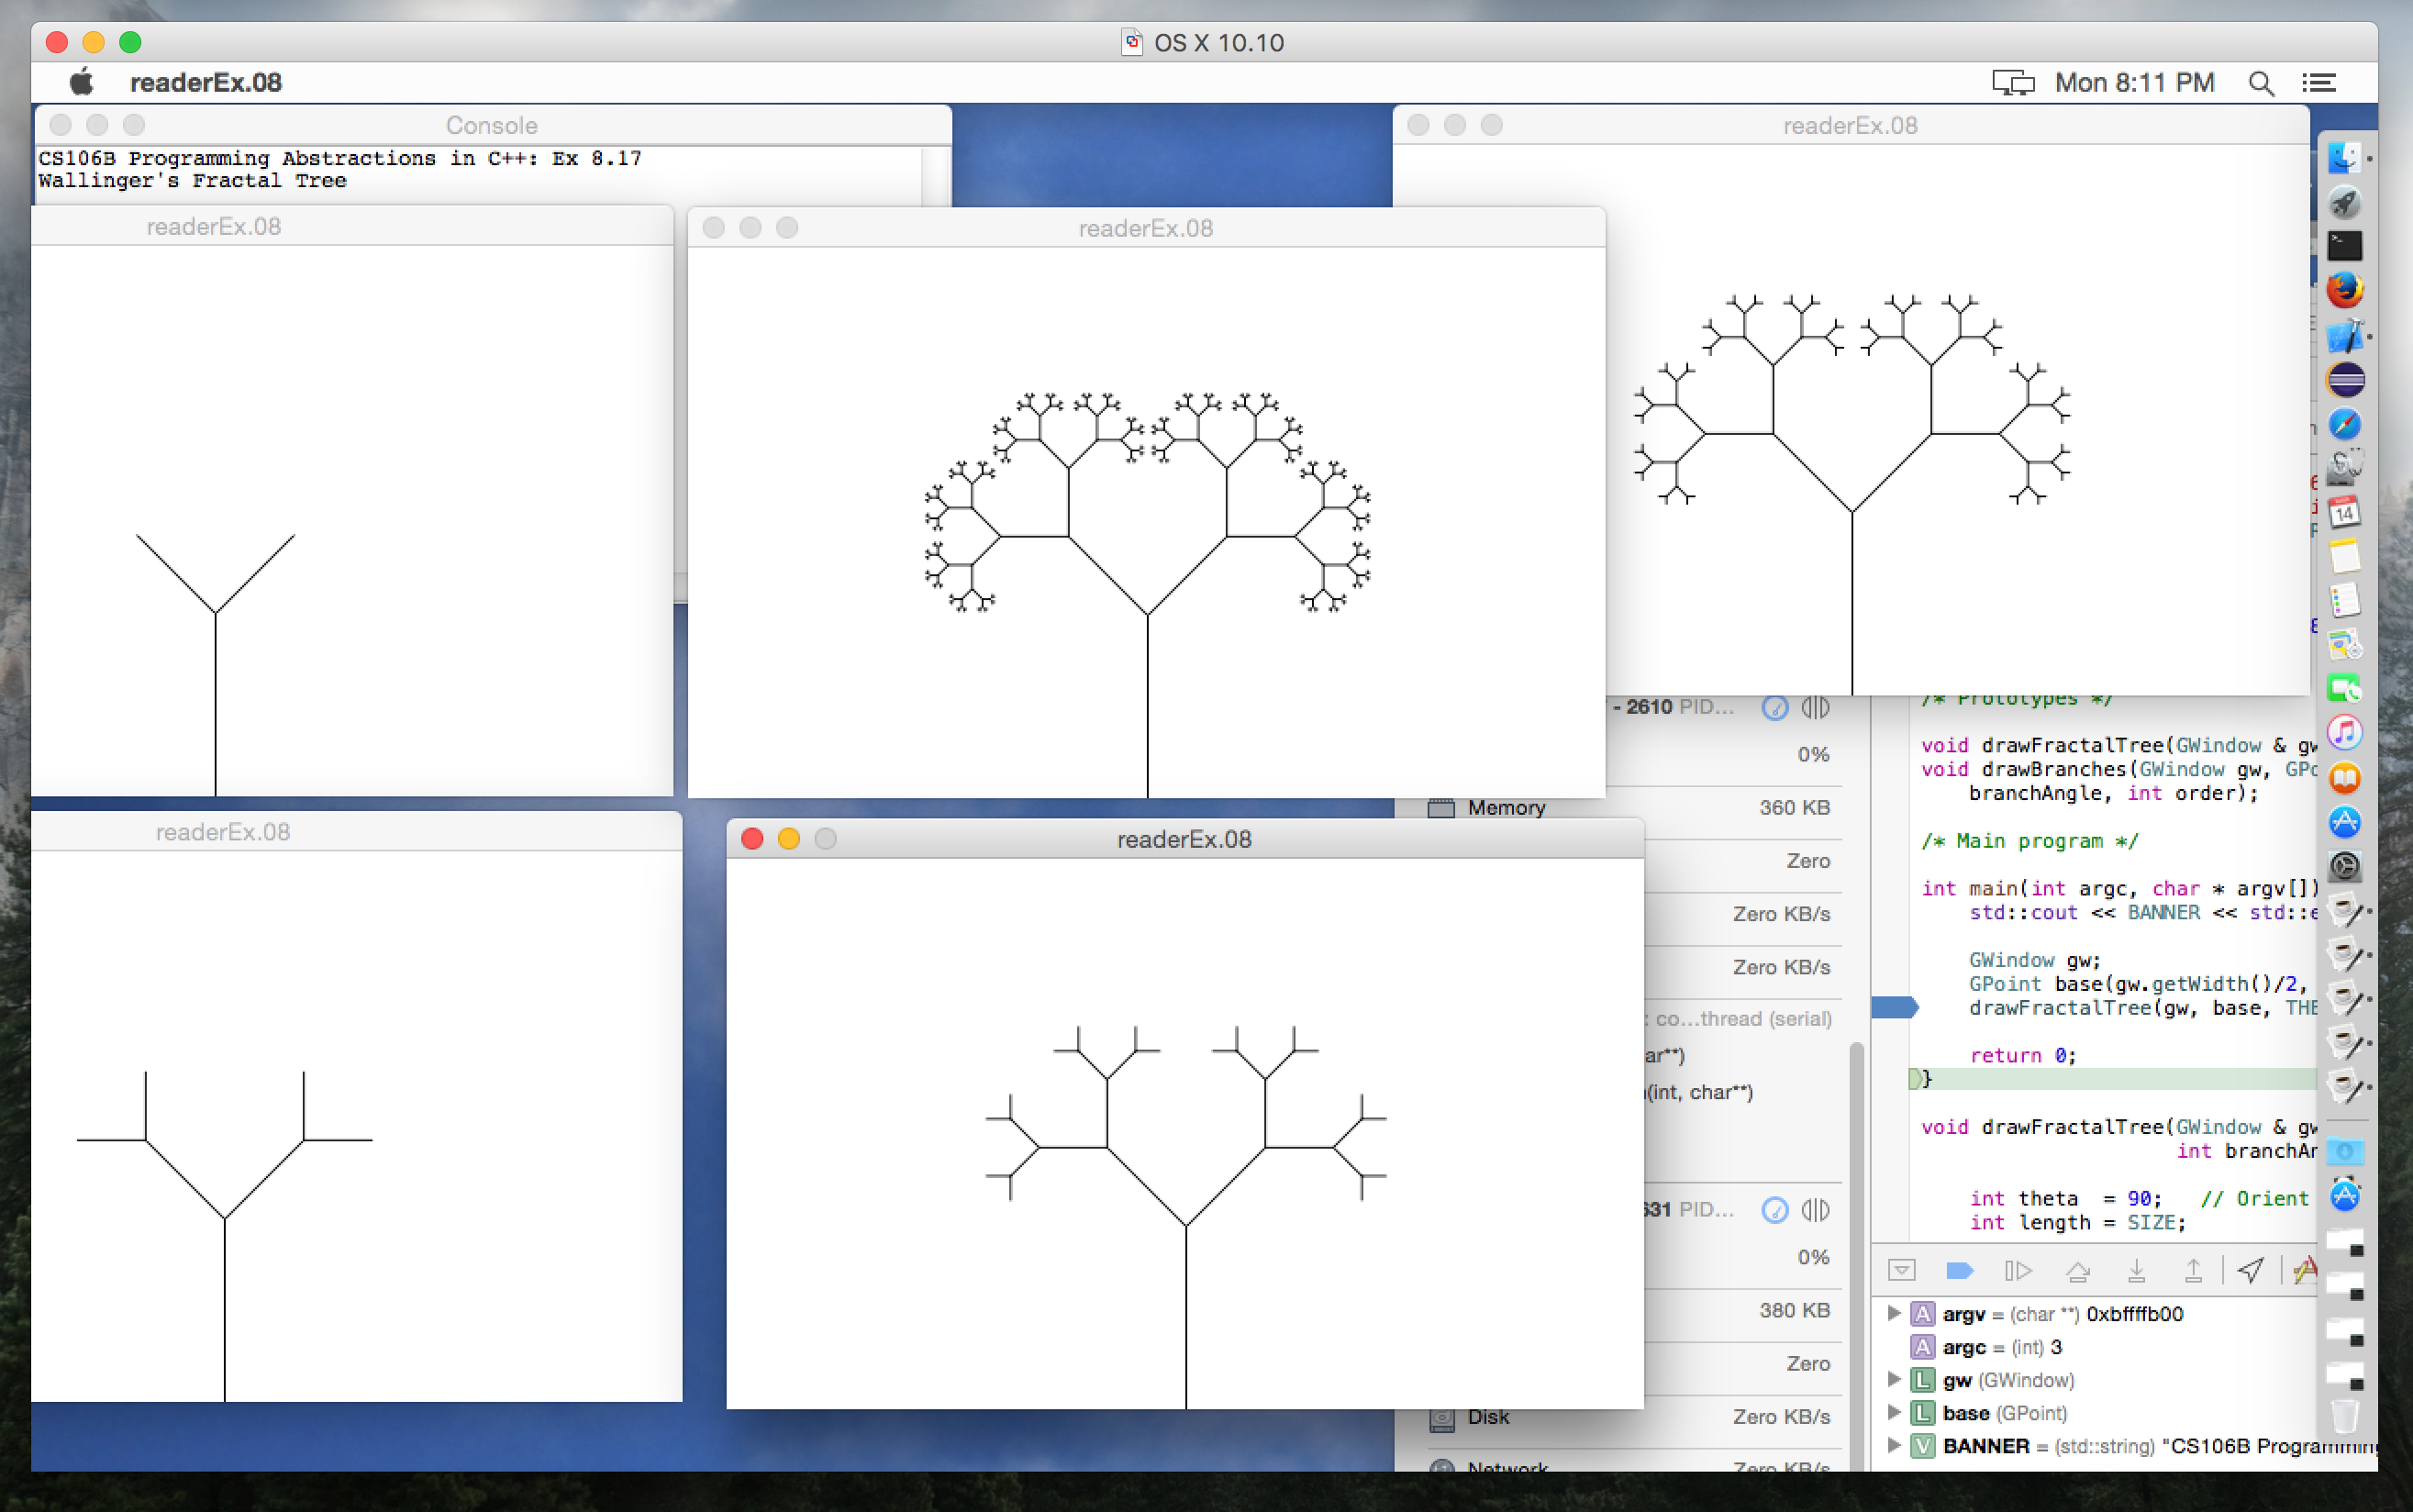Open Terminal from the Dock
The image size is (2413, 1512).
tap(2345, 246)
